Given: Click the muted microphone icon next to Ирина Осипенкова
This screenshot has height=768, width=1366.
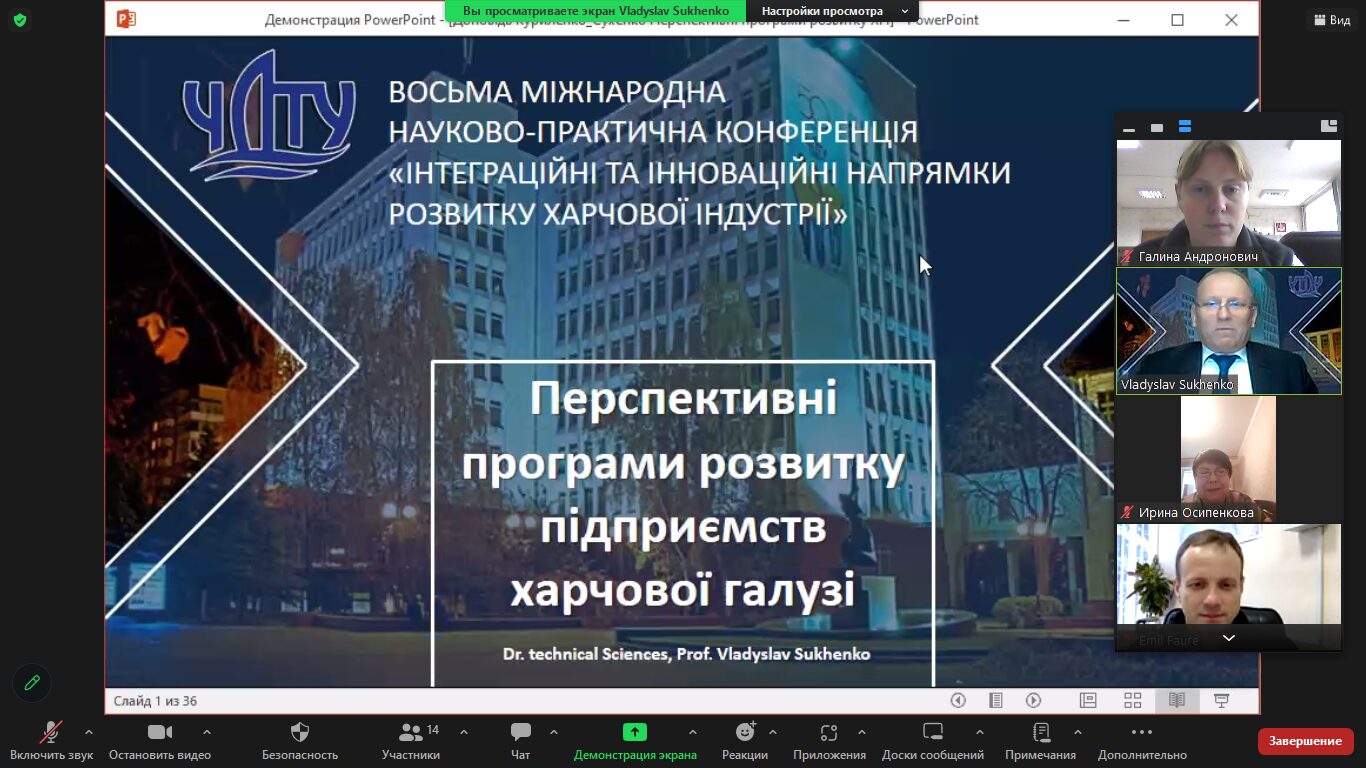Looking at the screenshot, I should 1128,513.
